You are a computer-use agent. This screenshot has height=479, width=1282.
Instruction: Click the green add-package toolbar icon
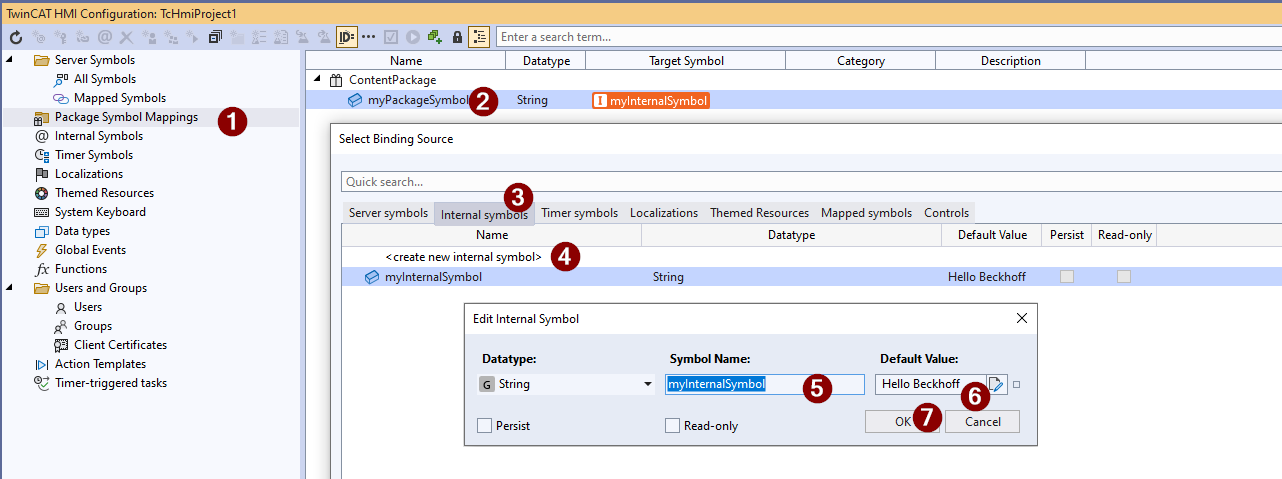coord(435,37)
